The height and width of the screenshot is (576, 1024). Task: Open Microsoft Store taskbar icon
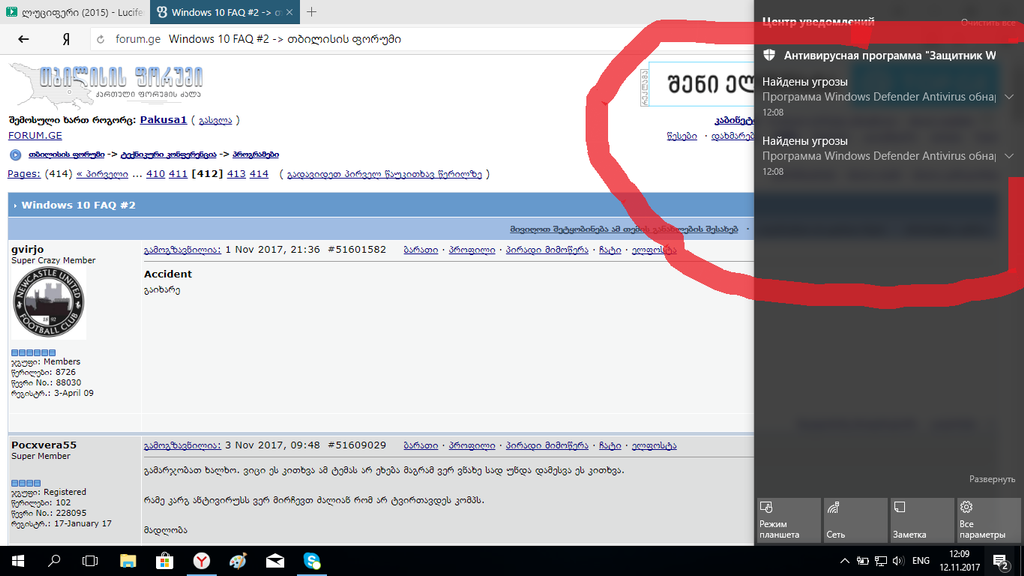[x=165, y=561]
